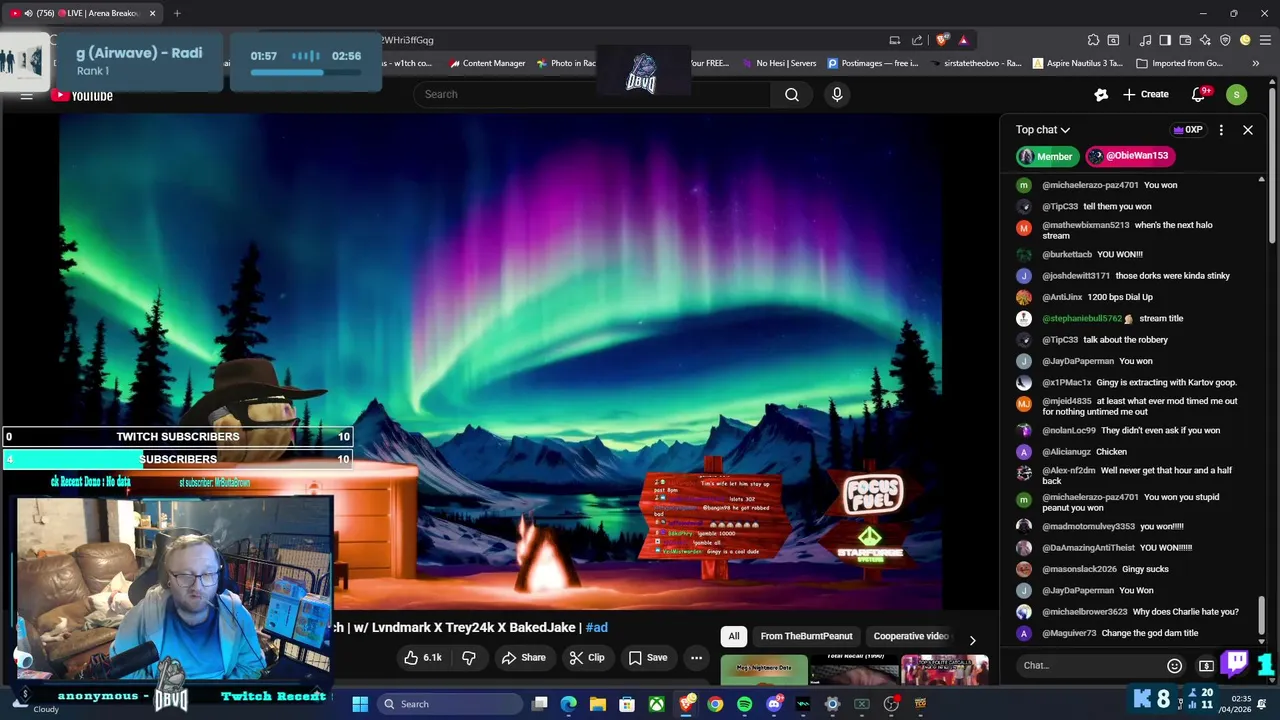Go to the YouTube home logo
Image resolution: width=1280 pixels, height=720 pixels.
[82, 95]
